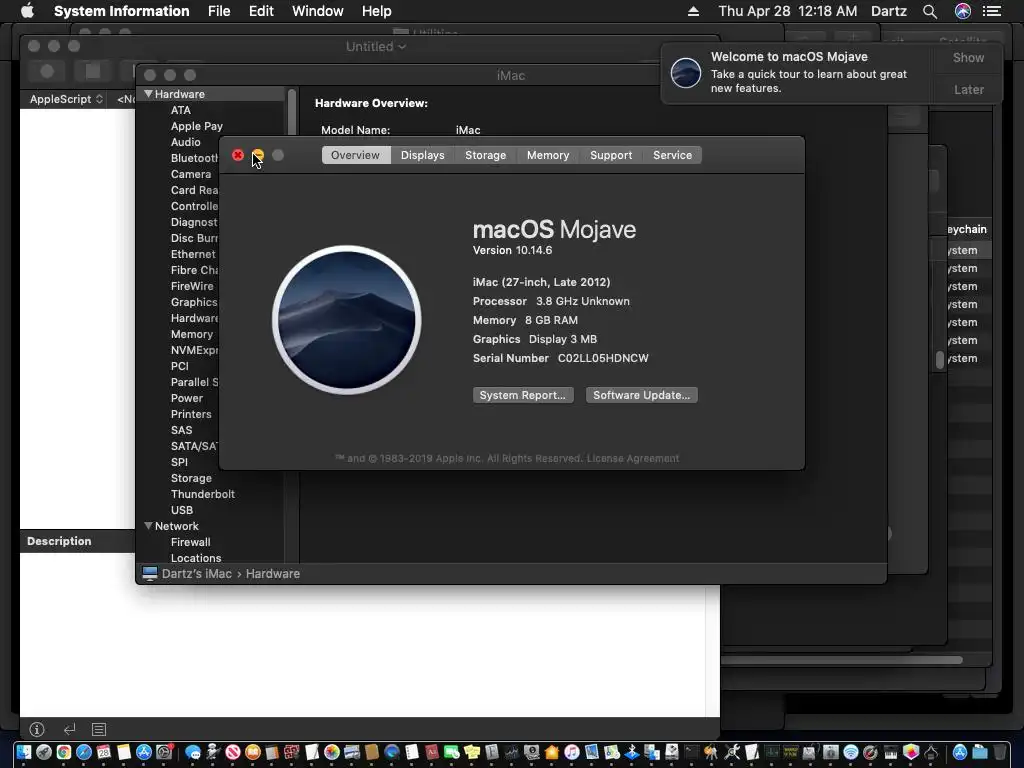Open Google Chrome in the Dock
The width and height of the screenshot is (1024, 768).
[64, 752]
